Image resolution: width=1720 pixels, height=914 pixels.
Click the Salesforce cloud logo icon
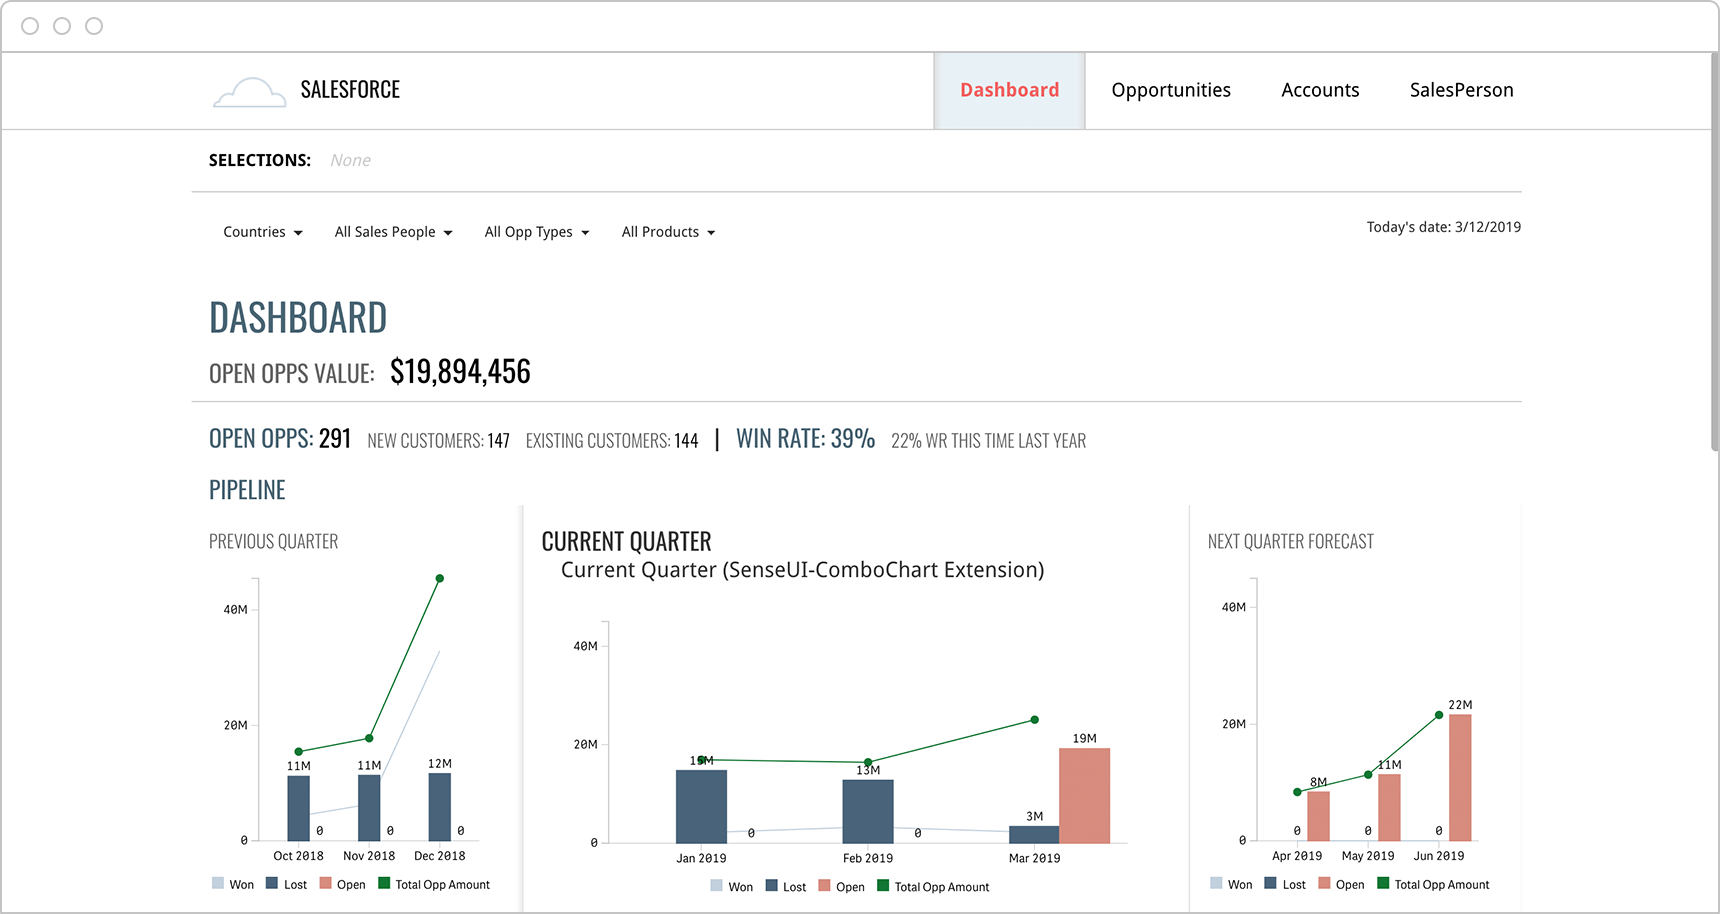tap(250, 92)
